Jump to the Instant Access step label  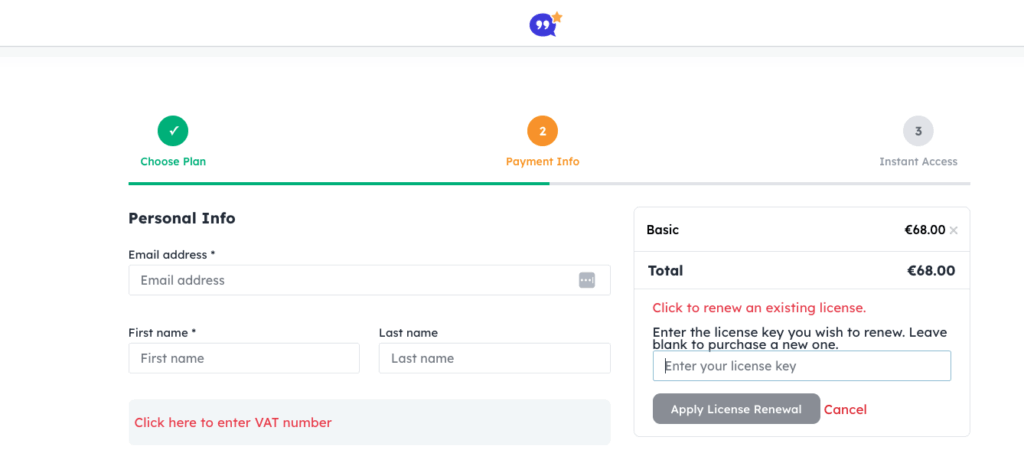click(918, 162)
